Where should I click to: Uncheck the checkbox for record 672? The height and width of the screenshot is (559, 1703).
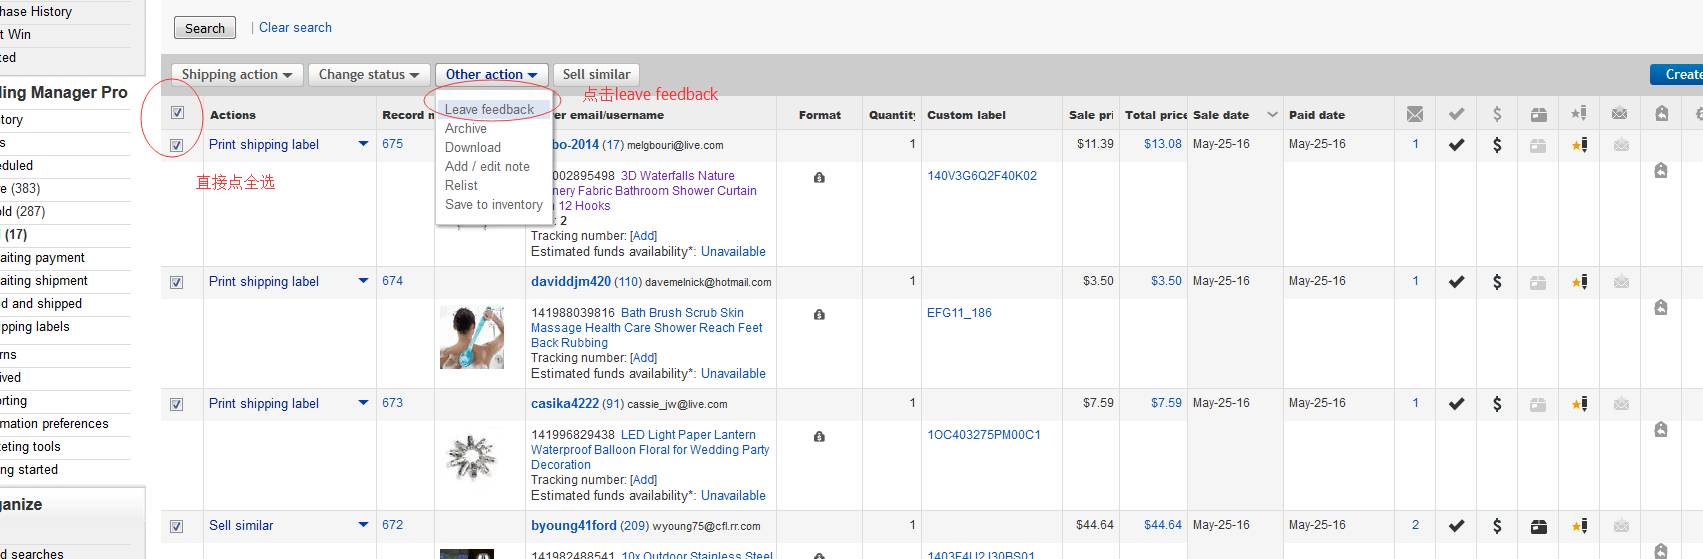176,526
